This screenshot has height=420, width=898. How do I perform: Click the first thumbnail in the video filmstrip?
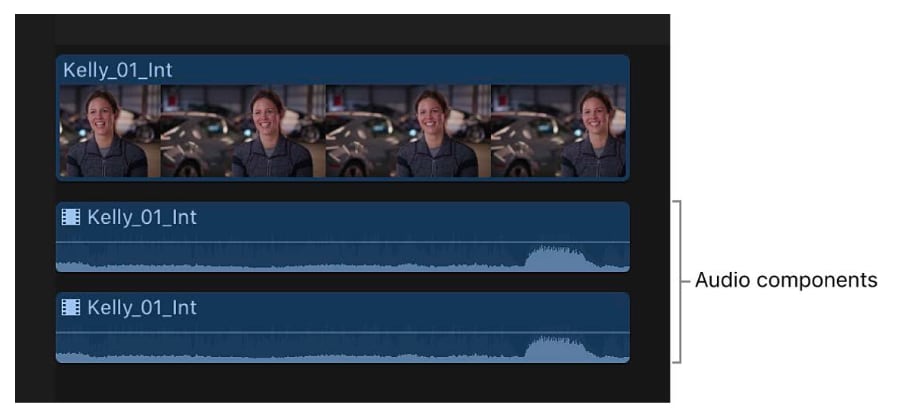(110, 131)
